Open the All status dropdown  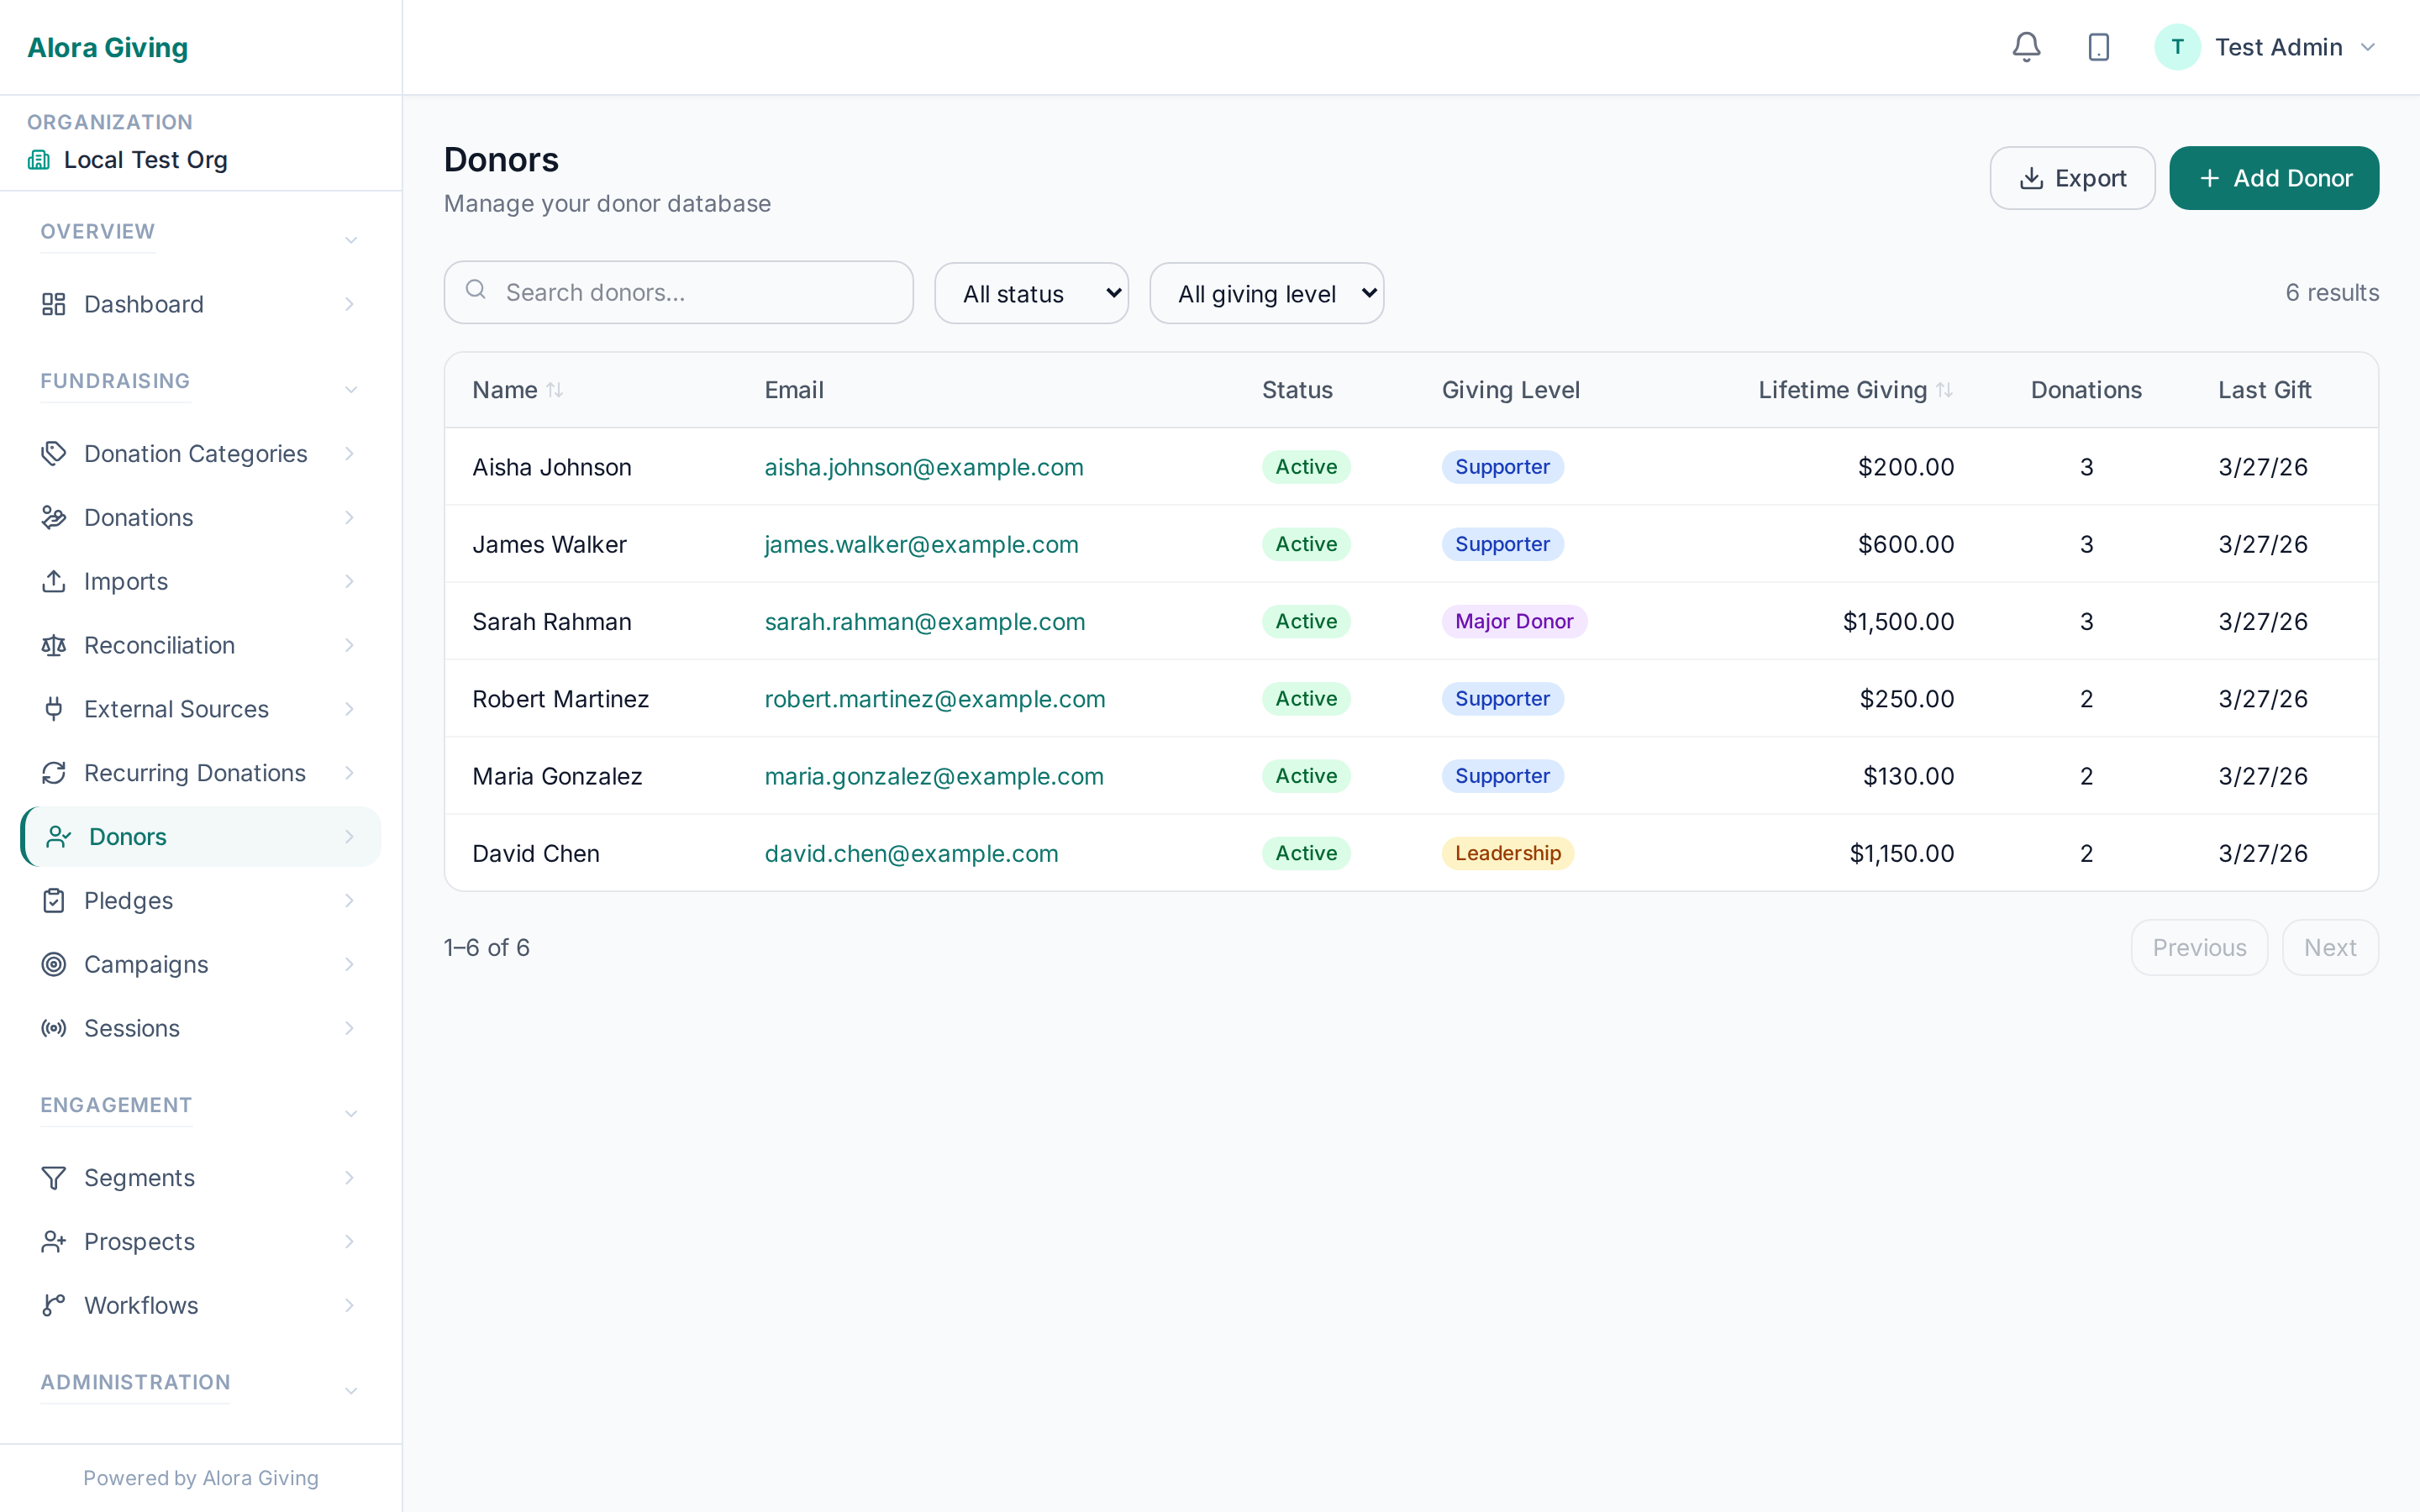pos(1031,293)
